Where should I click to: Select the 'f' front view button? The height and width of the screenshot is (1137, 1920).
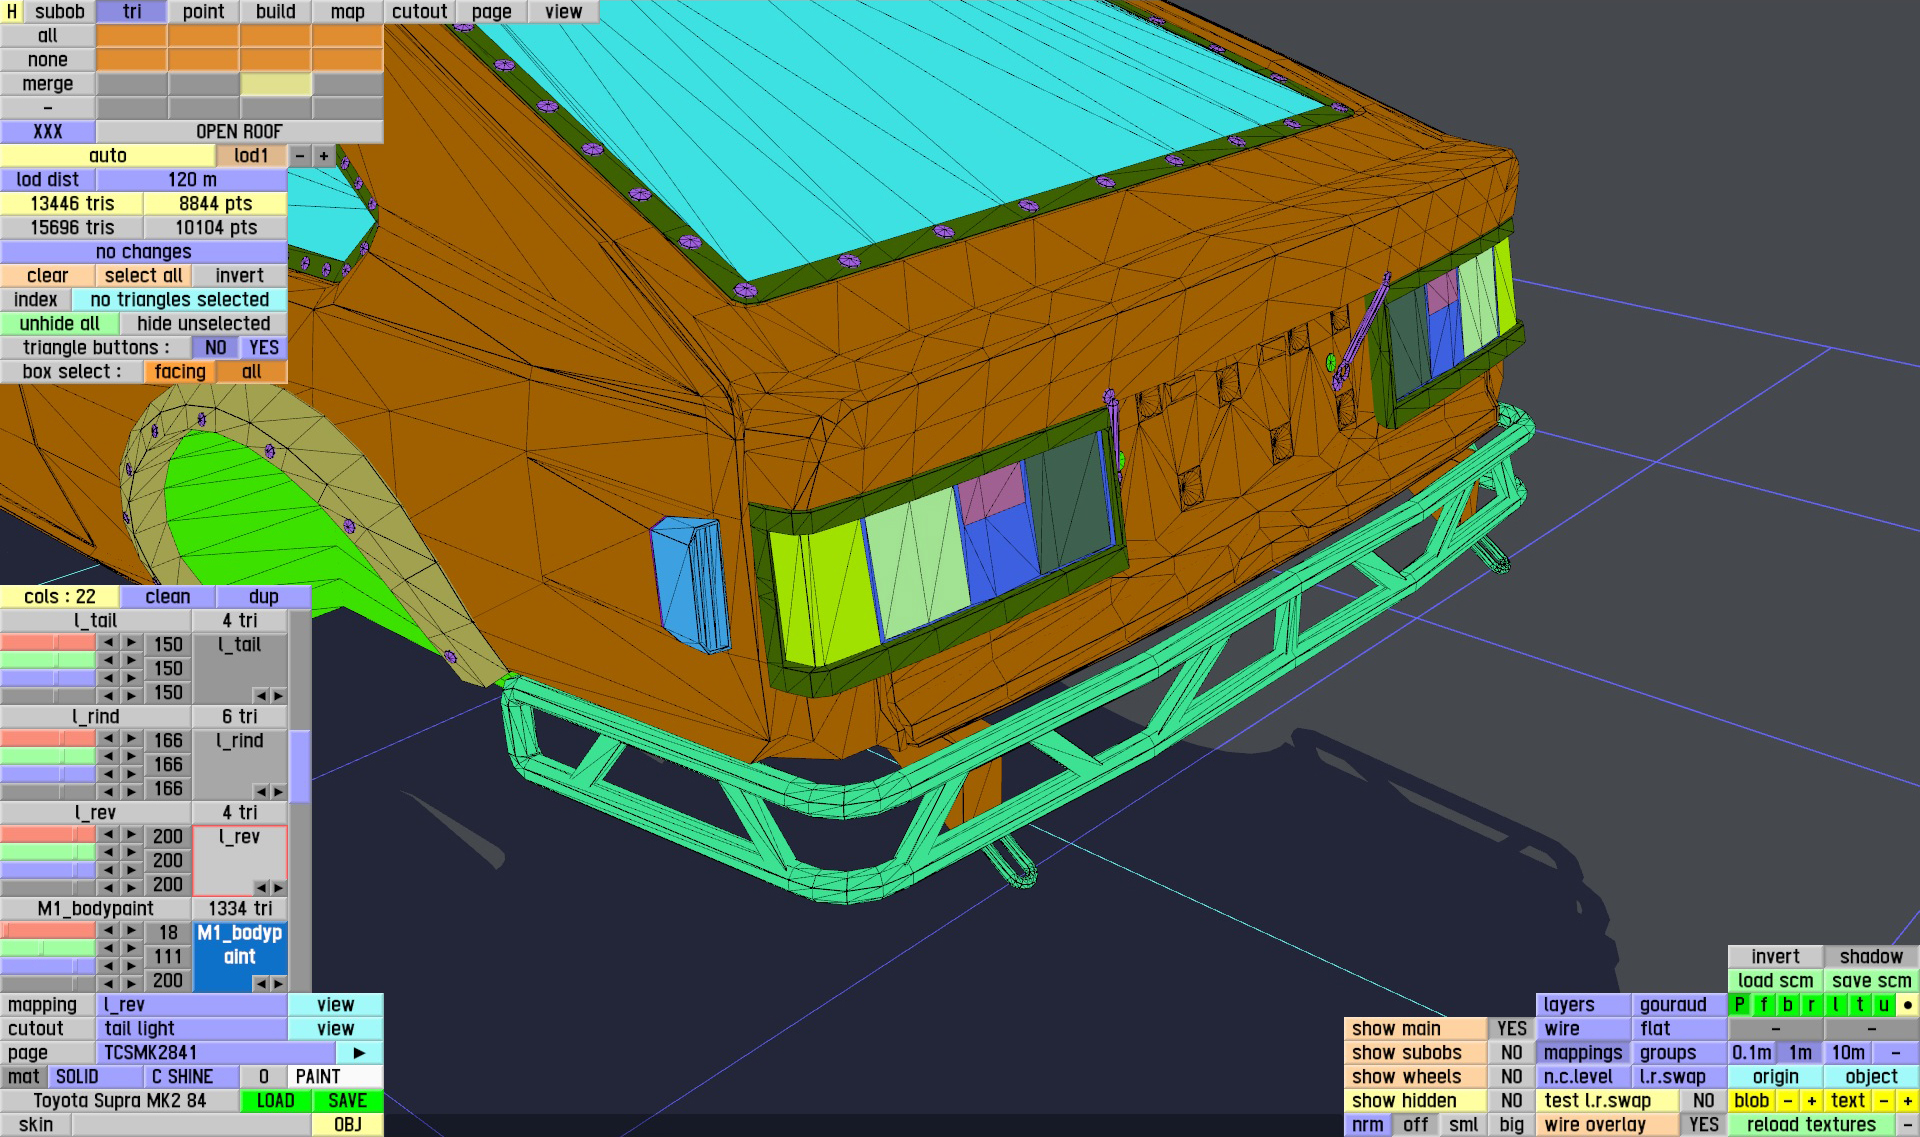coord(1763,1005)
